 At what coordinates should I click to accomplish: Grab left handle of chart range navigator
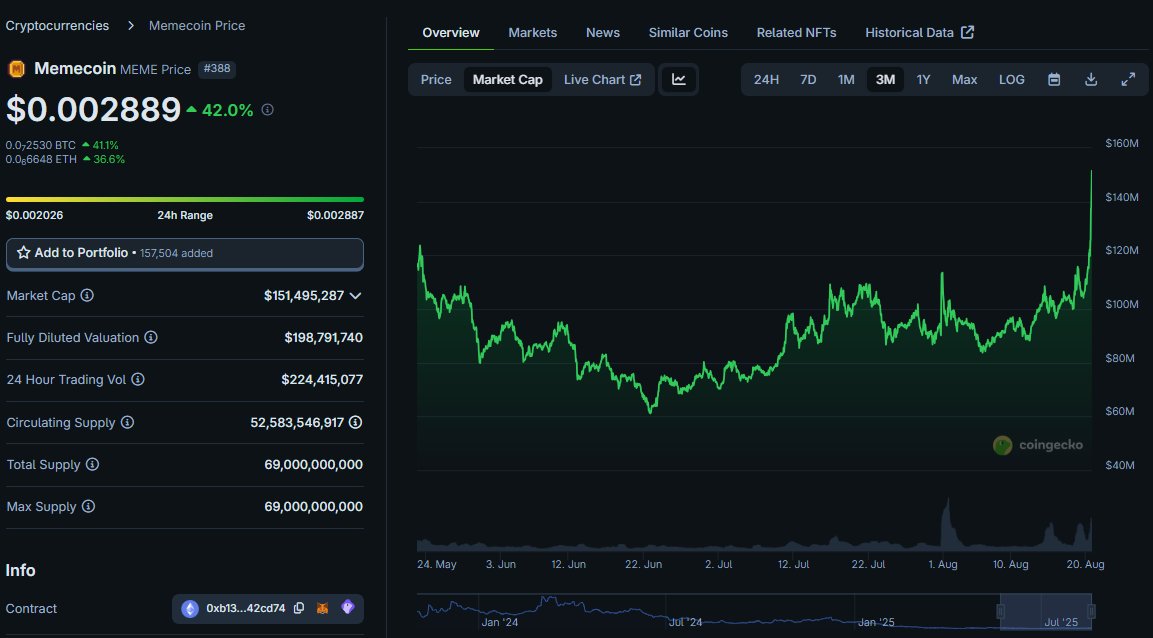(1000, 611)
